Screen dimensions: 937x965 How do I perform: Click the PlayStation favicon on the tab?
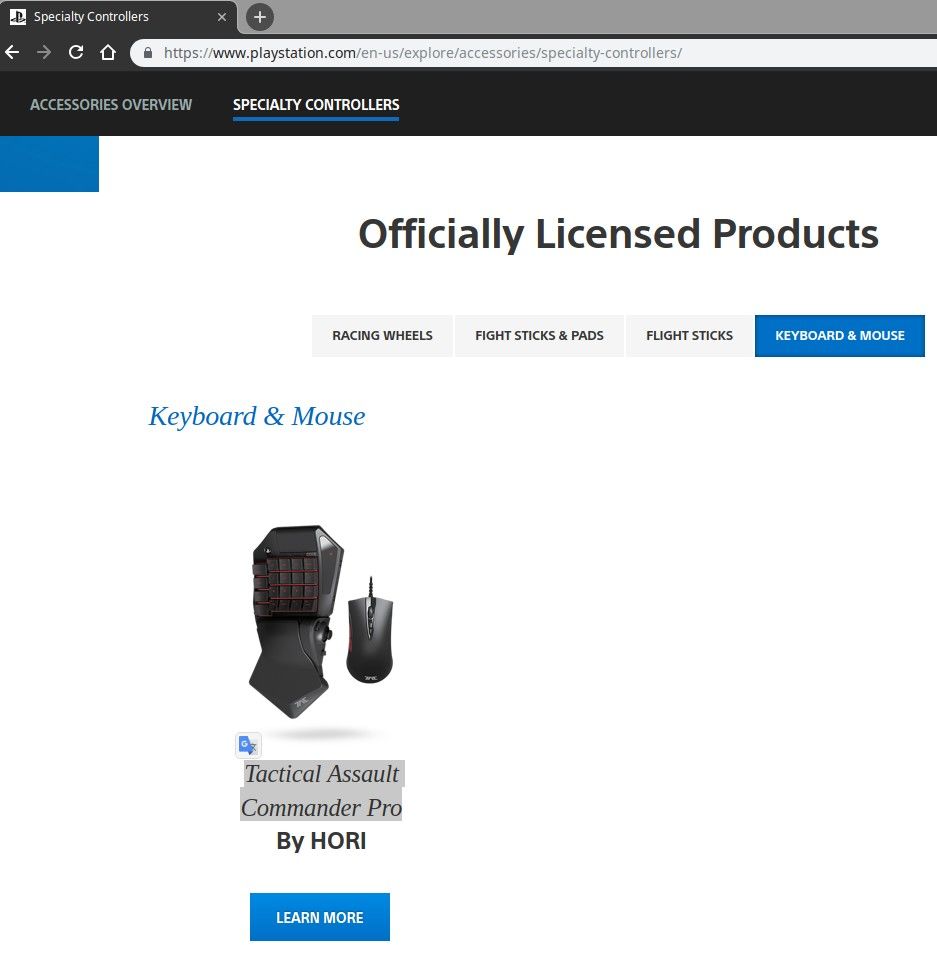click(x=18, y=17)
